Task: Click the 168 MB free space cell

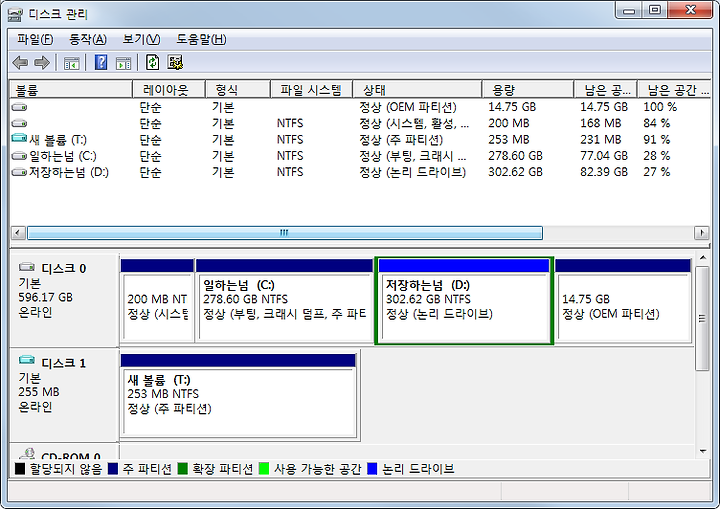Action: [601, 124]
